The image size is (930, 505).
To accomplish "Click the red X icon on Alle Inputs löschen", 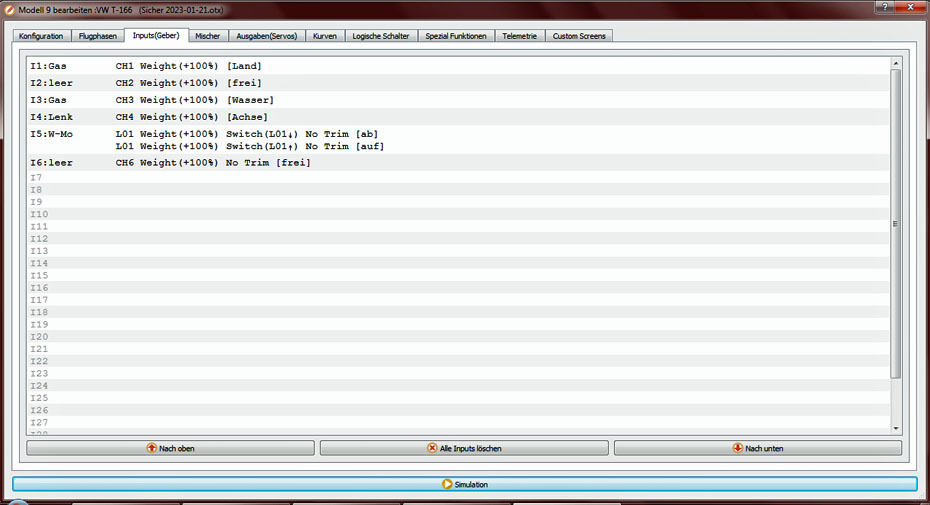I will tap(432, 448).
